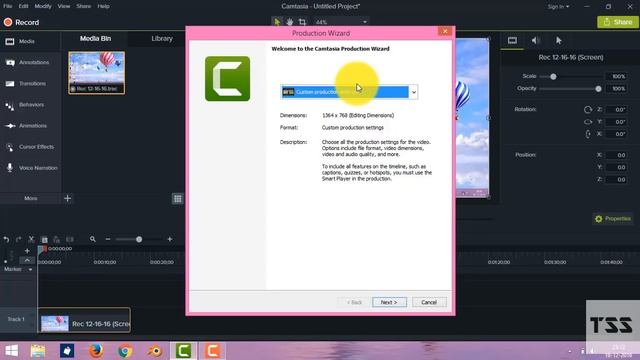Adjust the Opacity slider
640x360 pixels.
click(x=598, y=89)
